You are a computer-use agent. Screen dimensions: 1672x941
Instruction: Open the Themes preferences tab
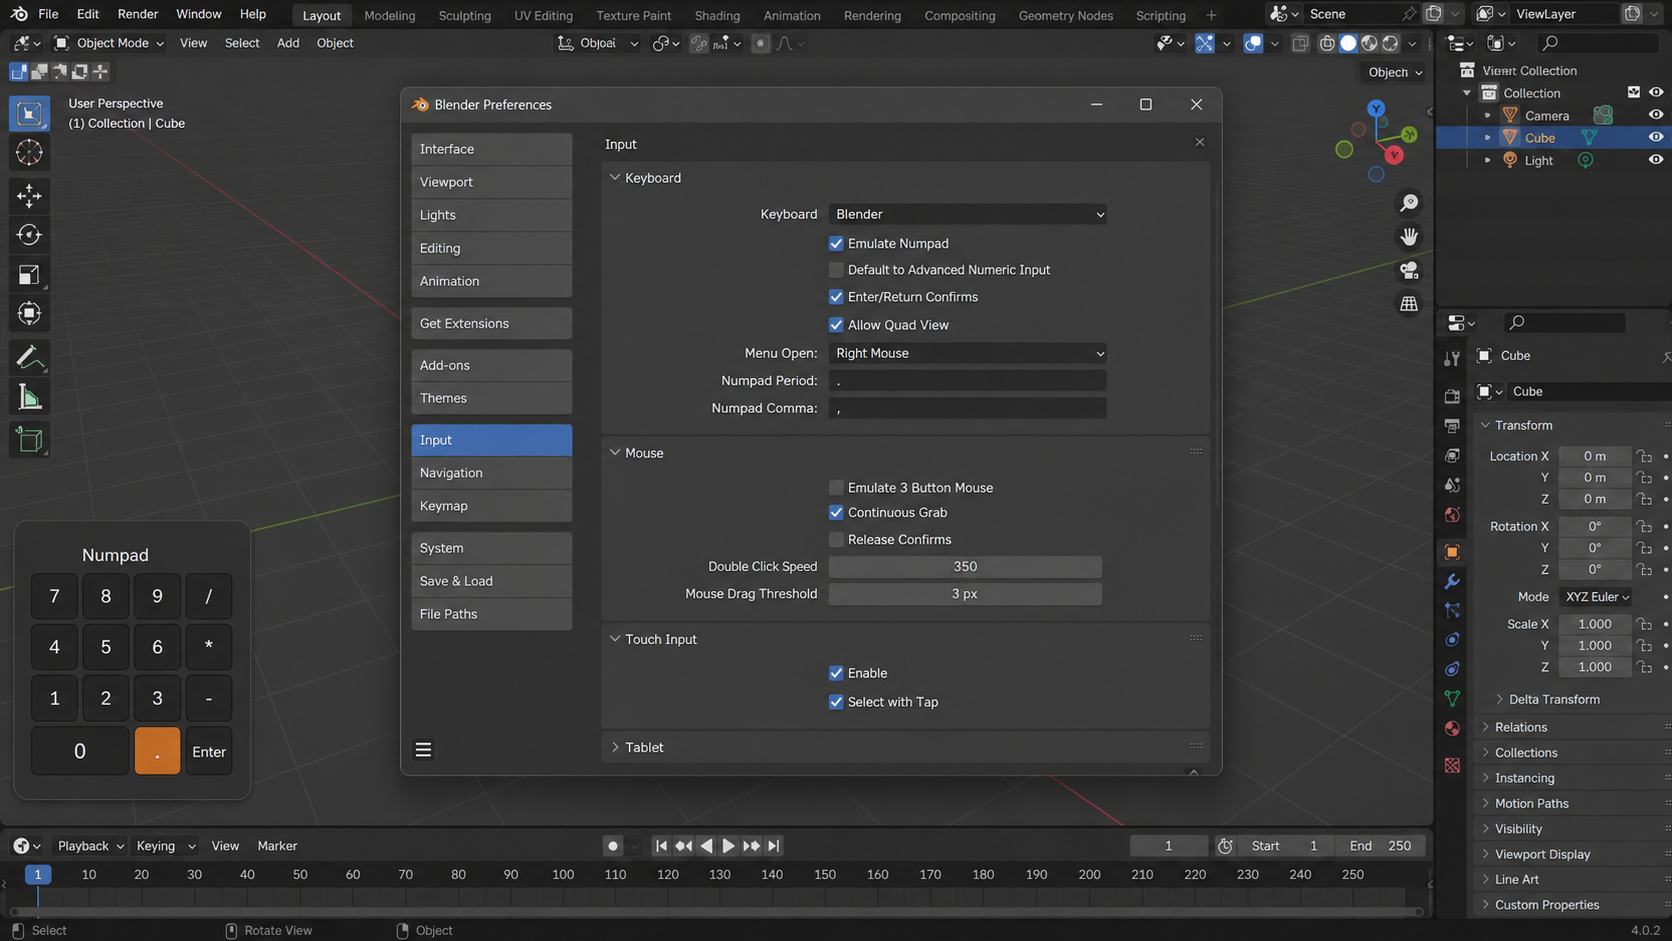491,398
